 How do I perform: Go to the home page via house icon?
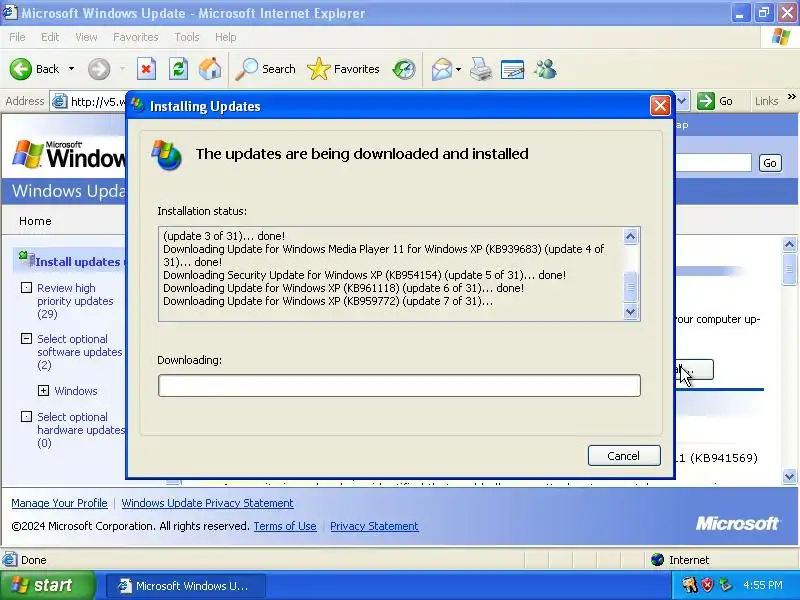click(210, 69)
